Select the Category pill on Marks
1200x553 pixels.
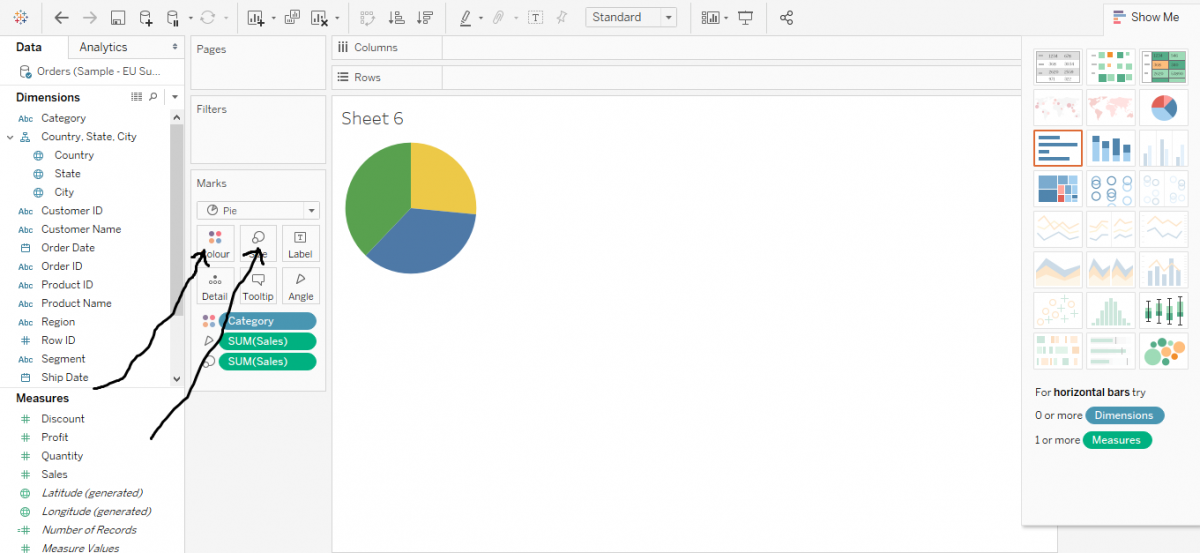click(x=267, y=321)
